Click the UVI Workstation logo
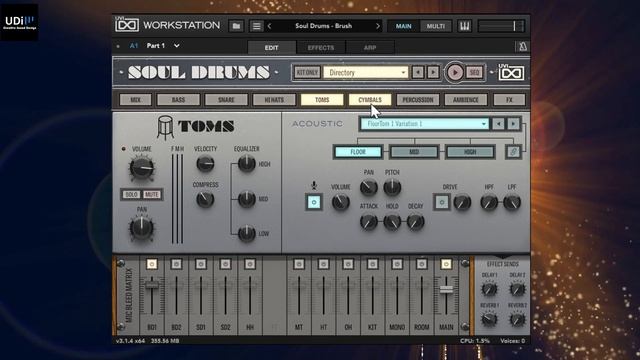 [x=127, y=25]
